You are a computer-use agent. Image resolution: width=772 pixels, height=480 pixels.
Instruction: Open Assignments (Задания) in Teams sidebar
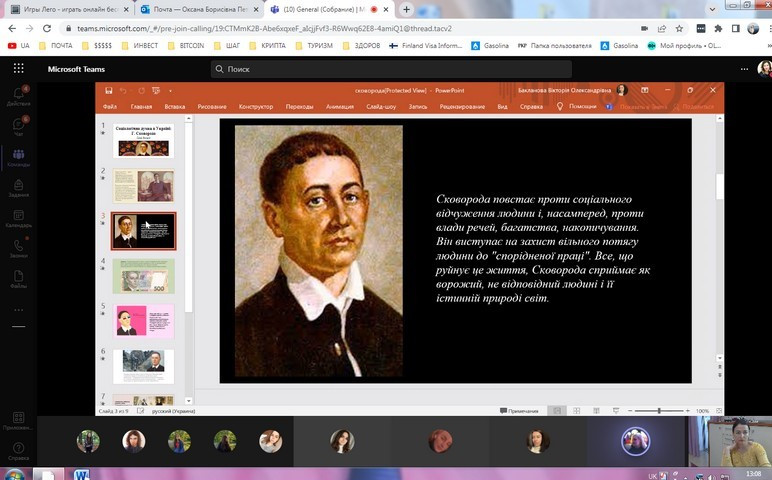(x=18, y=187)
